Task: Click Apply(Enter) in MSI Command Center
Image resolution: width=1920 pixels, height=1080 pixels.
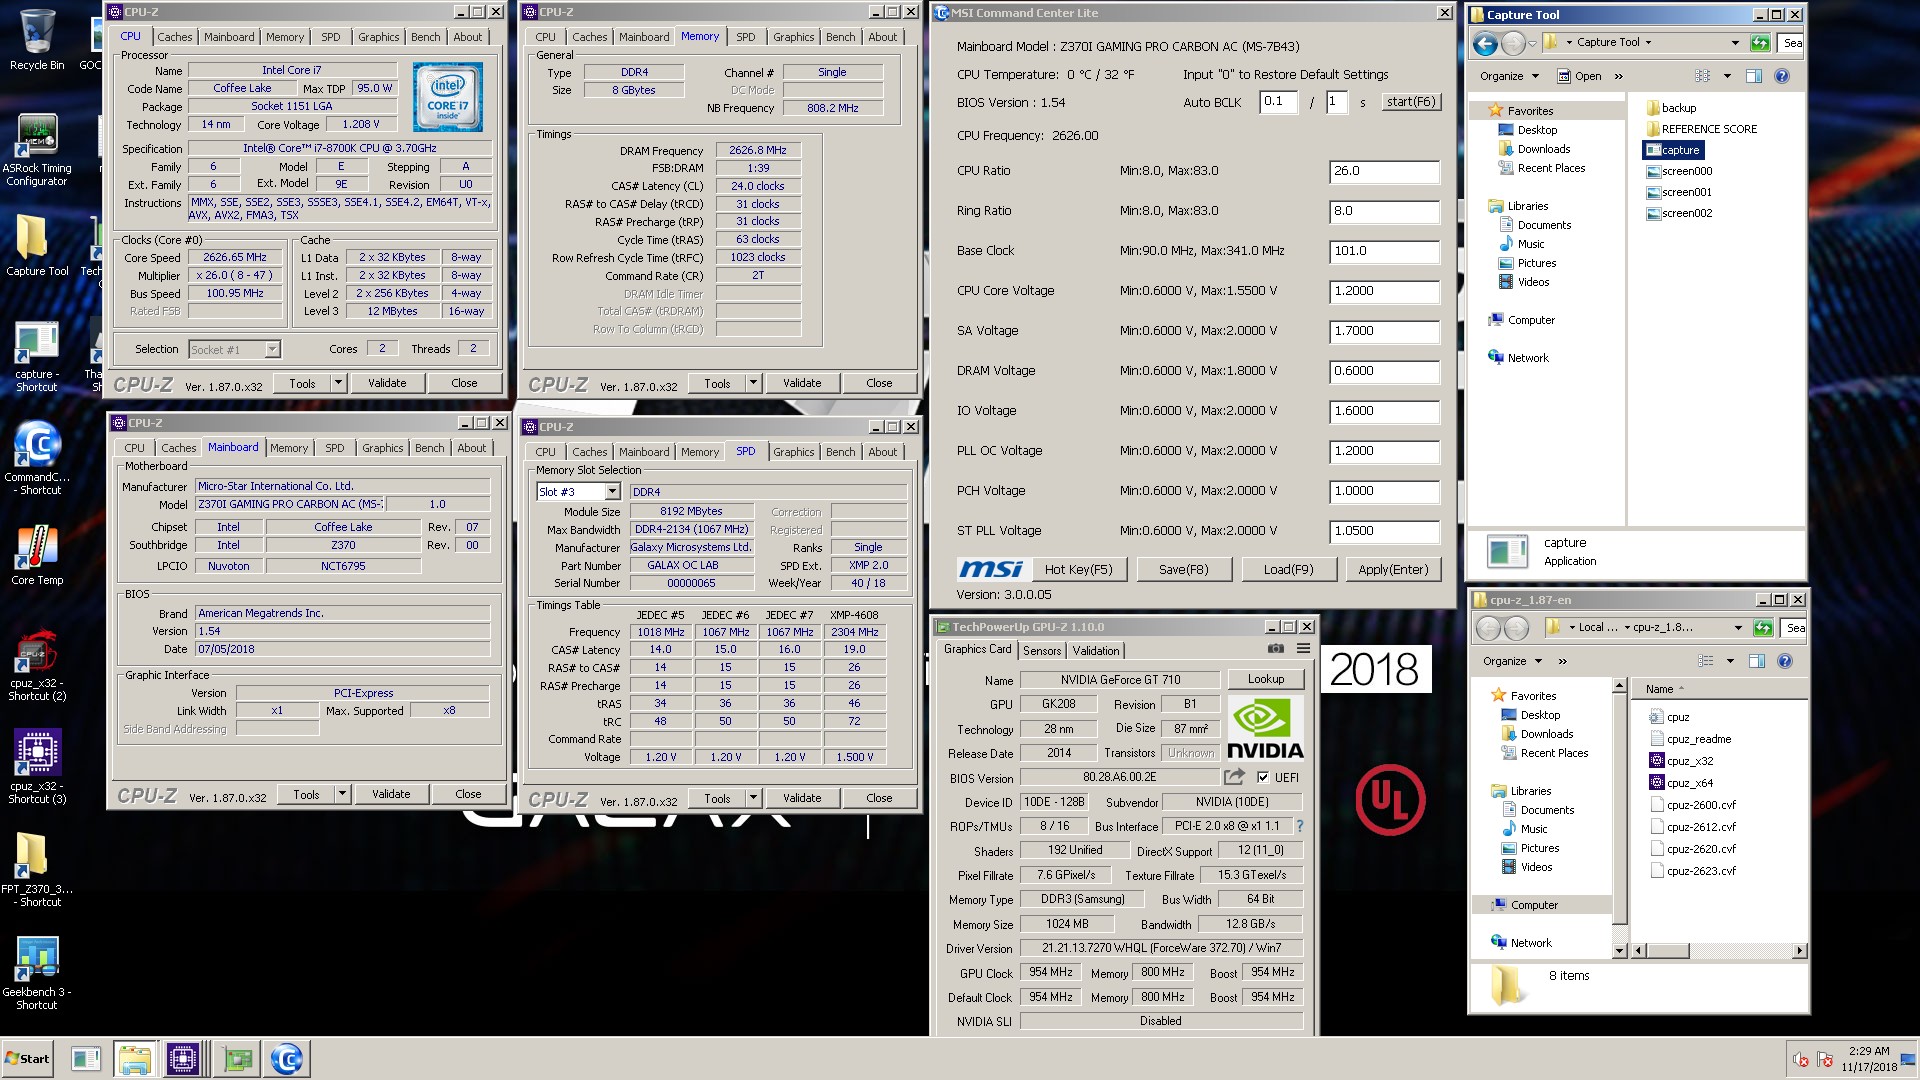Action: [x=1393, y=569]
